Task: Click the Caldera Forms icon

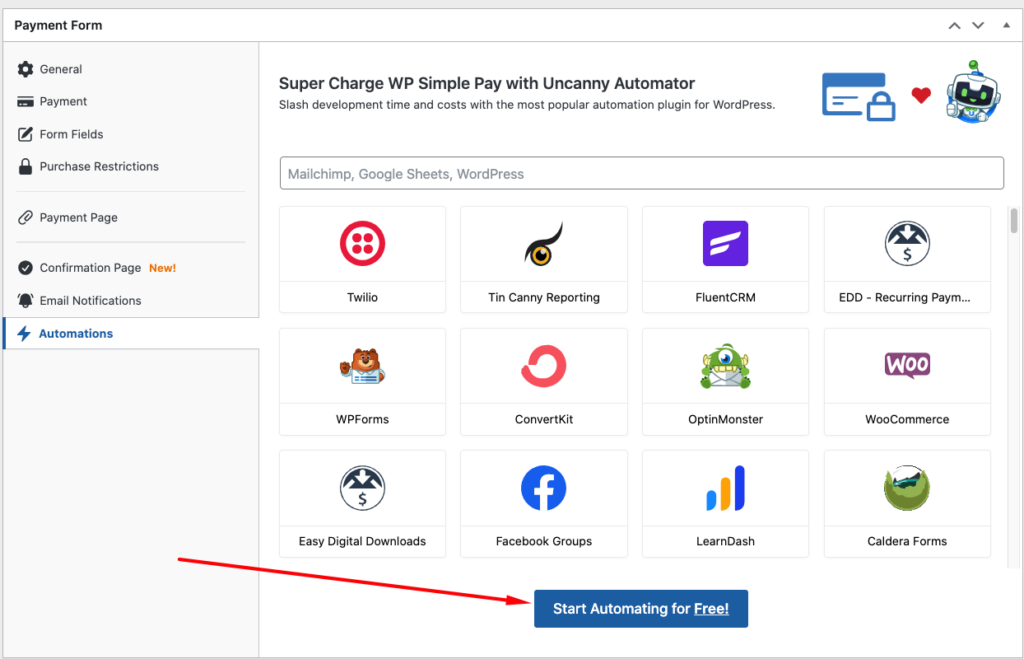Action: click(907, 488)
